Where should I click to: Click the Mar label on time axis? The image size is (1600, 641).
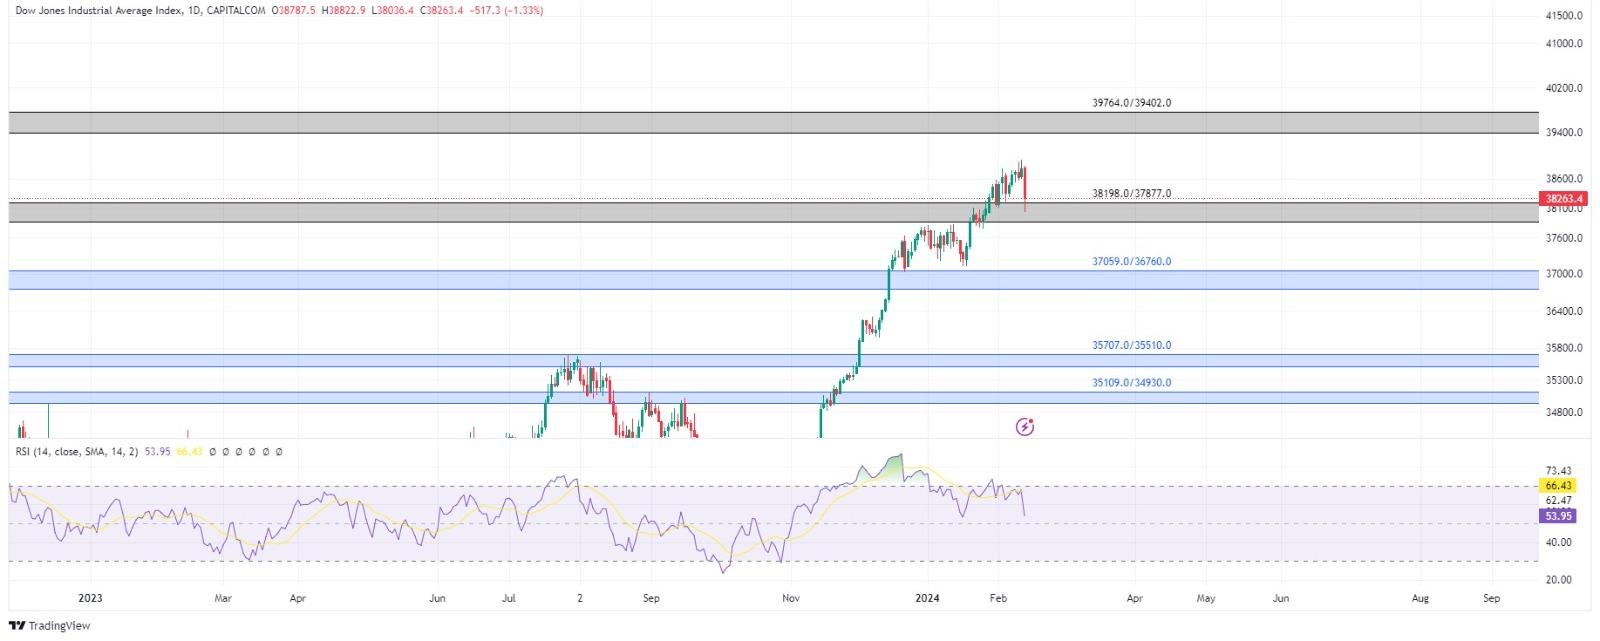point(223,599)
